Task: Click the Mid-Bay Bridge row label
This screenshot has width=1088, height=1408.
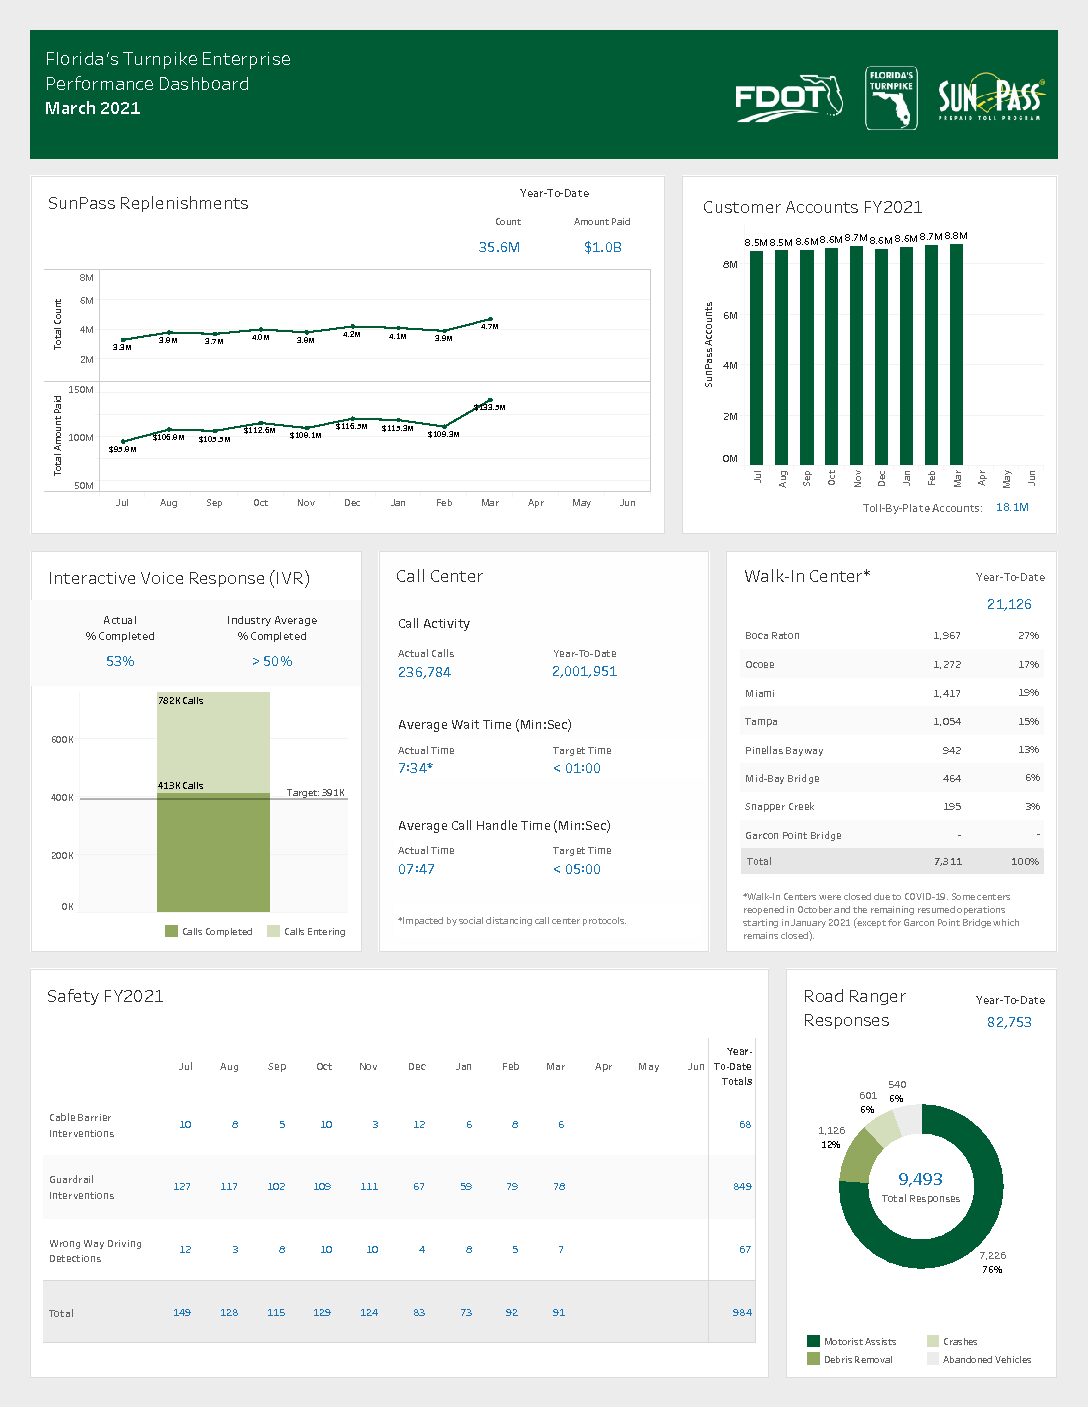Action: tap(782, 778)
